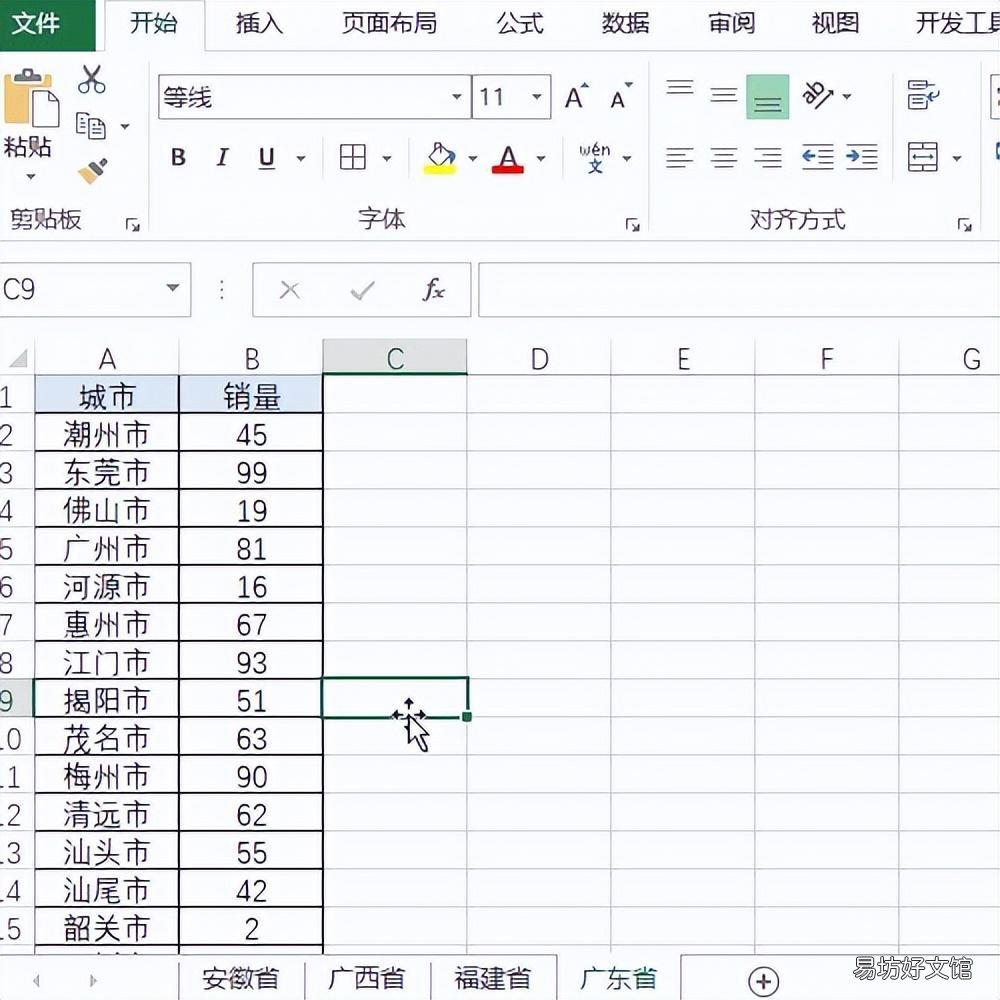The image size is (1000, 1000).
Task: Decrease font size with small A
Action: 621,97
